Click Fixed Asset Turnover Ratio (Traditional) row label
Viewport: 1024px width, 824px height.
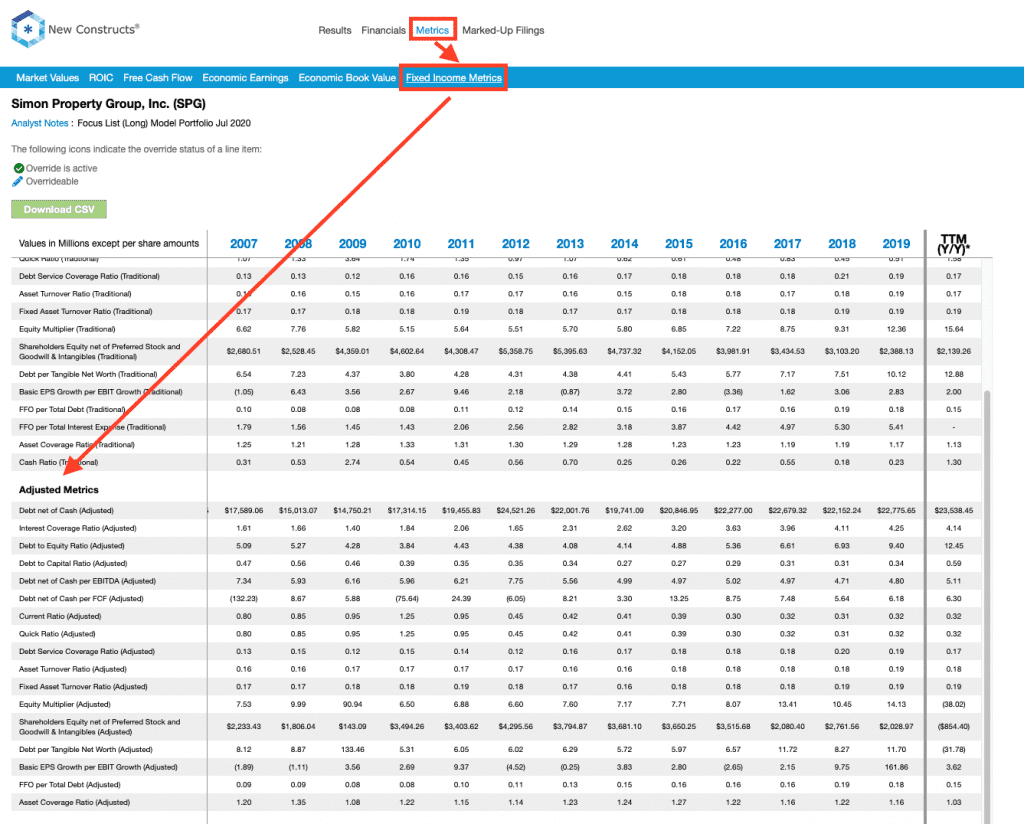[x=86, y=311]
